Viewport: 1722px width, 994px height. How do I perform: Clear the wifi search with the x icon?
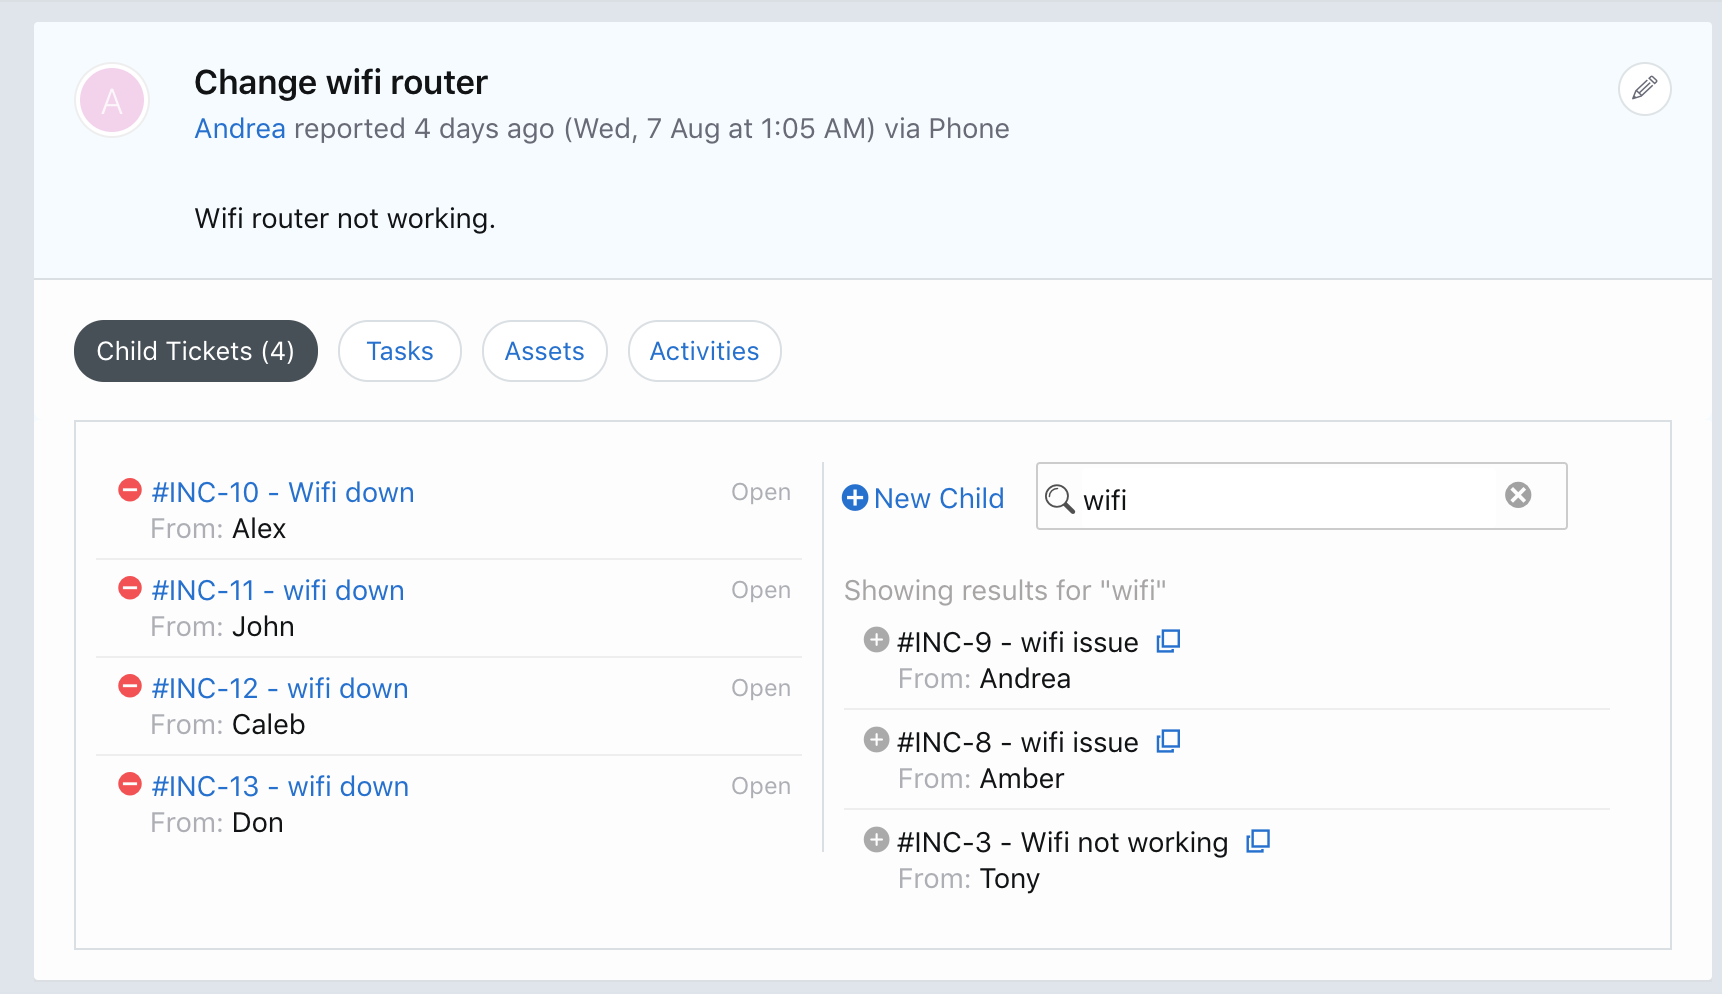click(x=1519, y=494)
